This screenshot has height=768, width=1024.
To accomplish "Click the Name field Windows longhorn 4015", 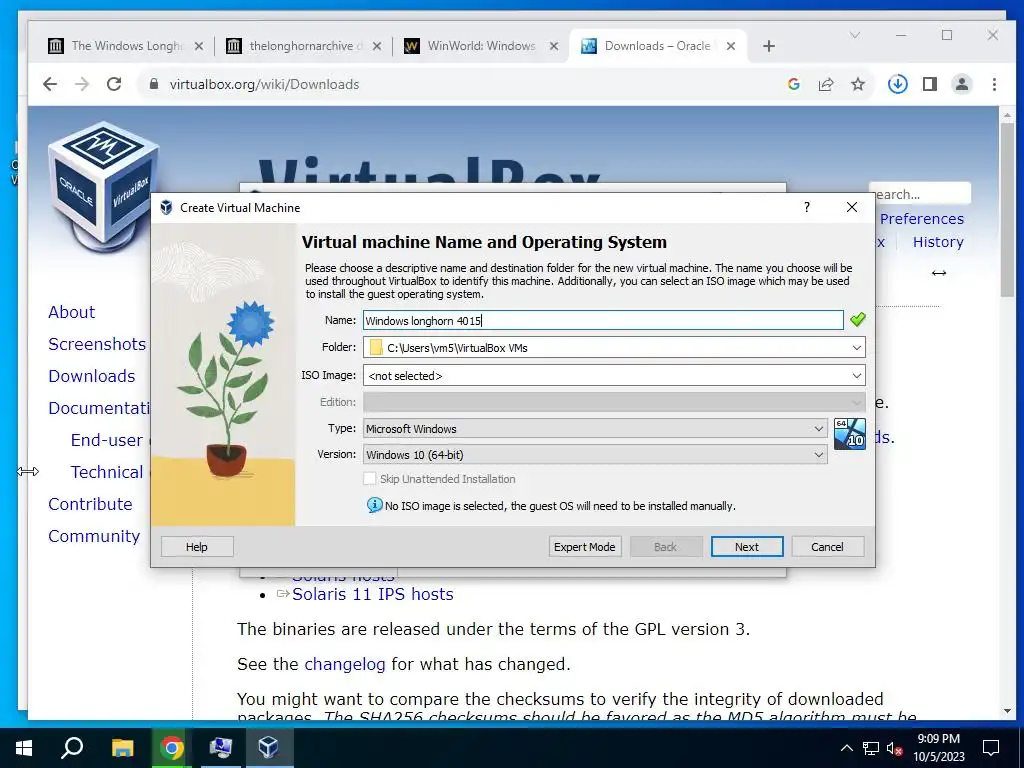I will pyautogui.click(x=603, y=321).
